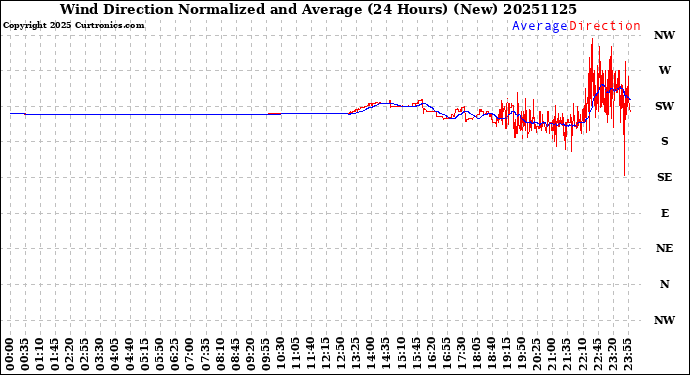Click the 12:50 time label
690x375 pixels.
click(x=341, y=354)
